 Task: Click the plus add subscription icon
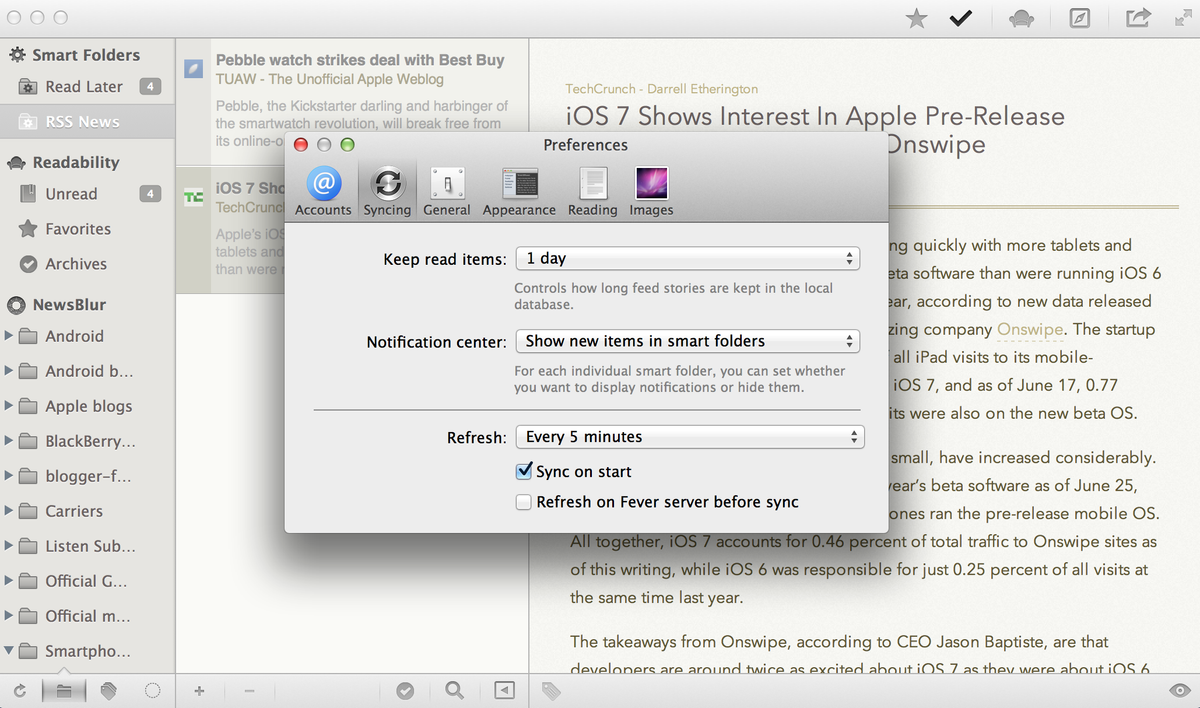pos(199,690)
